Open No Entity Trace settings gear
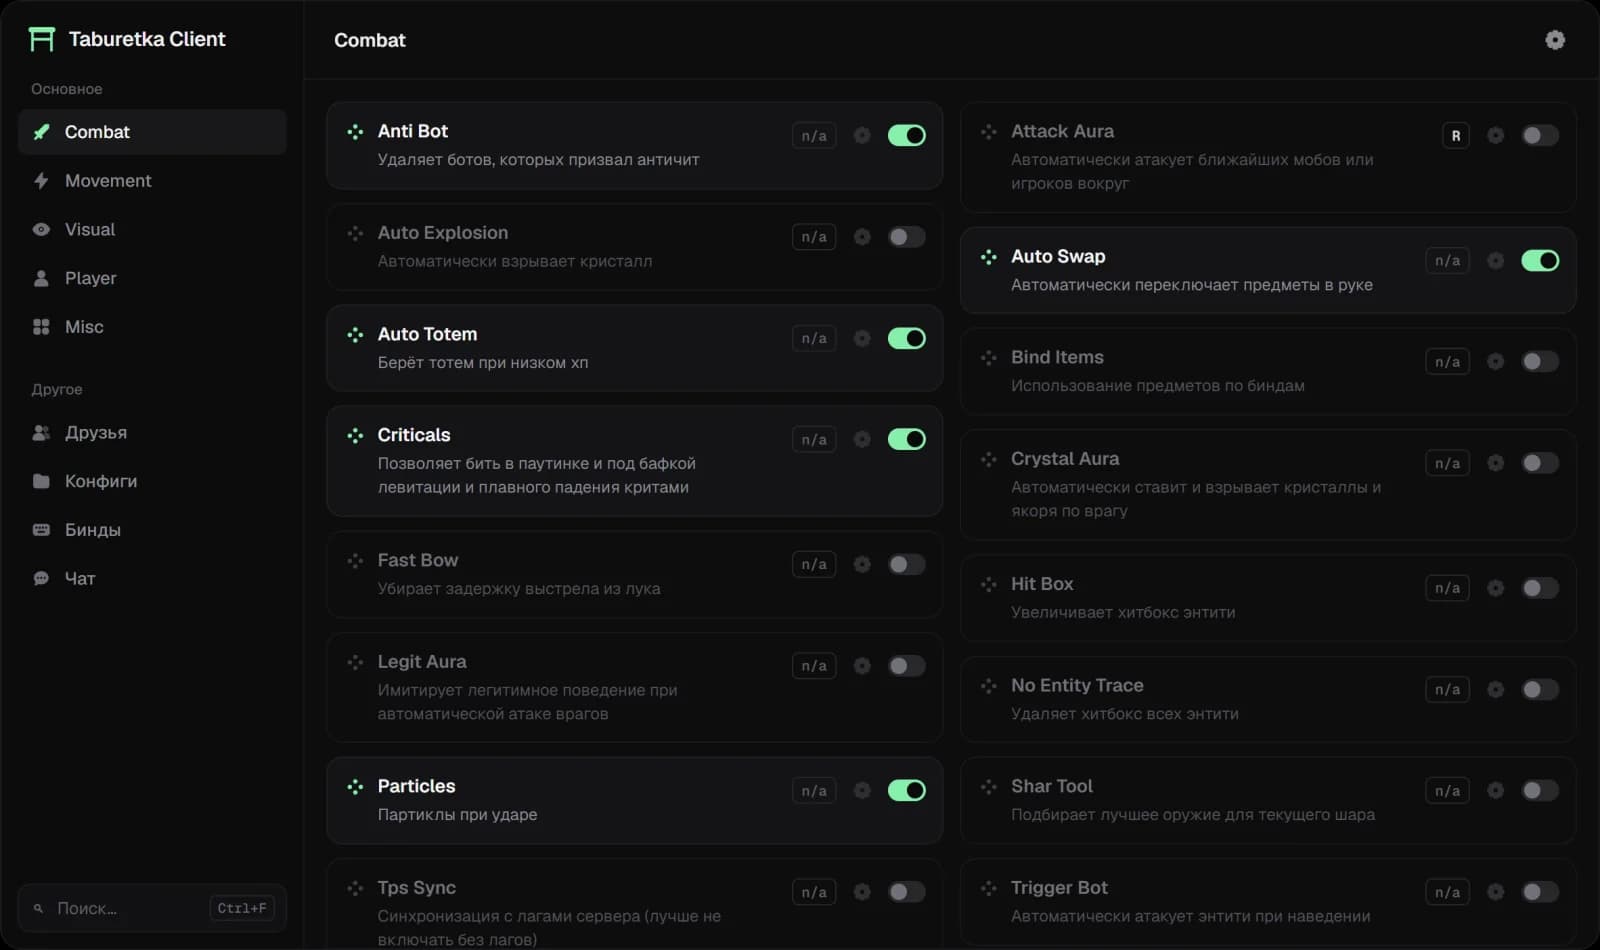 coord(1495,689)
